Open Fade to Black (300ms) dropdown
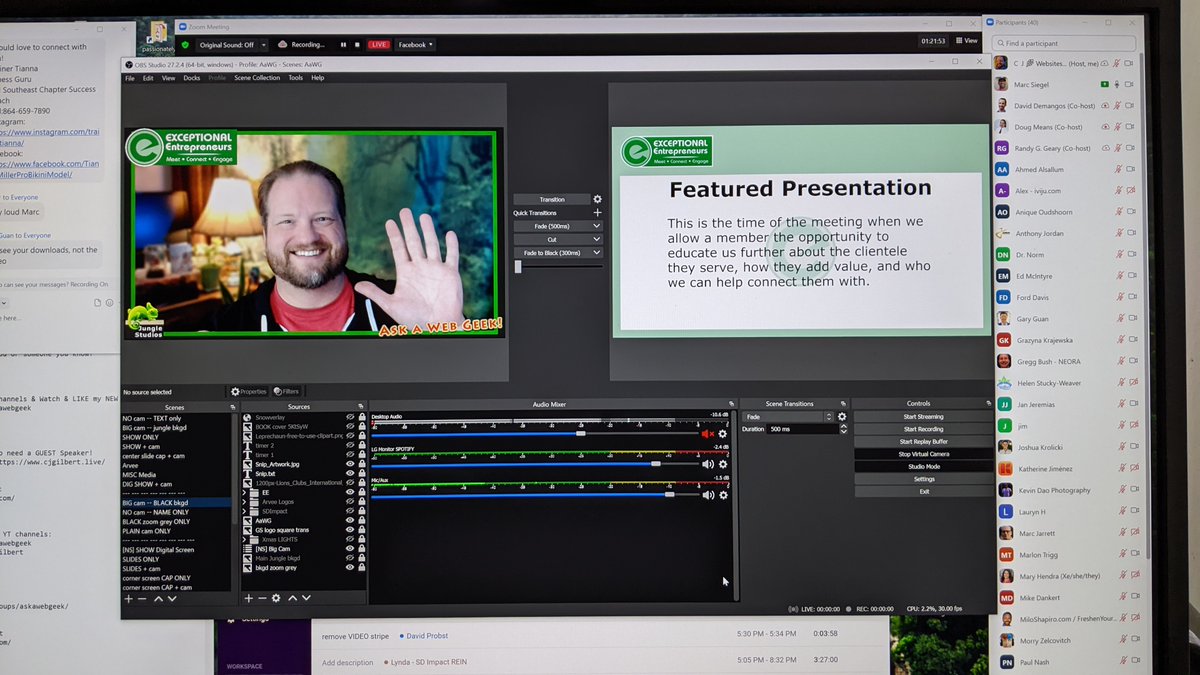 point(597,252)
